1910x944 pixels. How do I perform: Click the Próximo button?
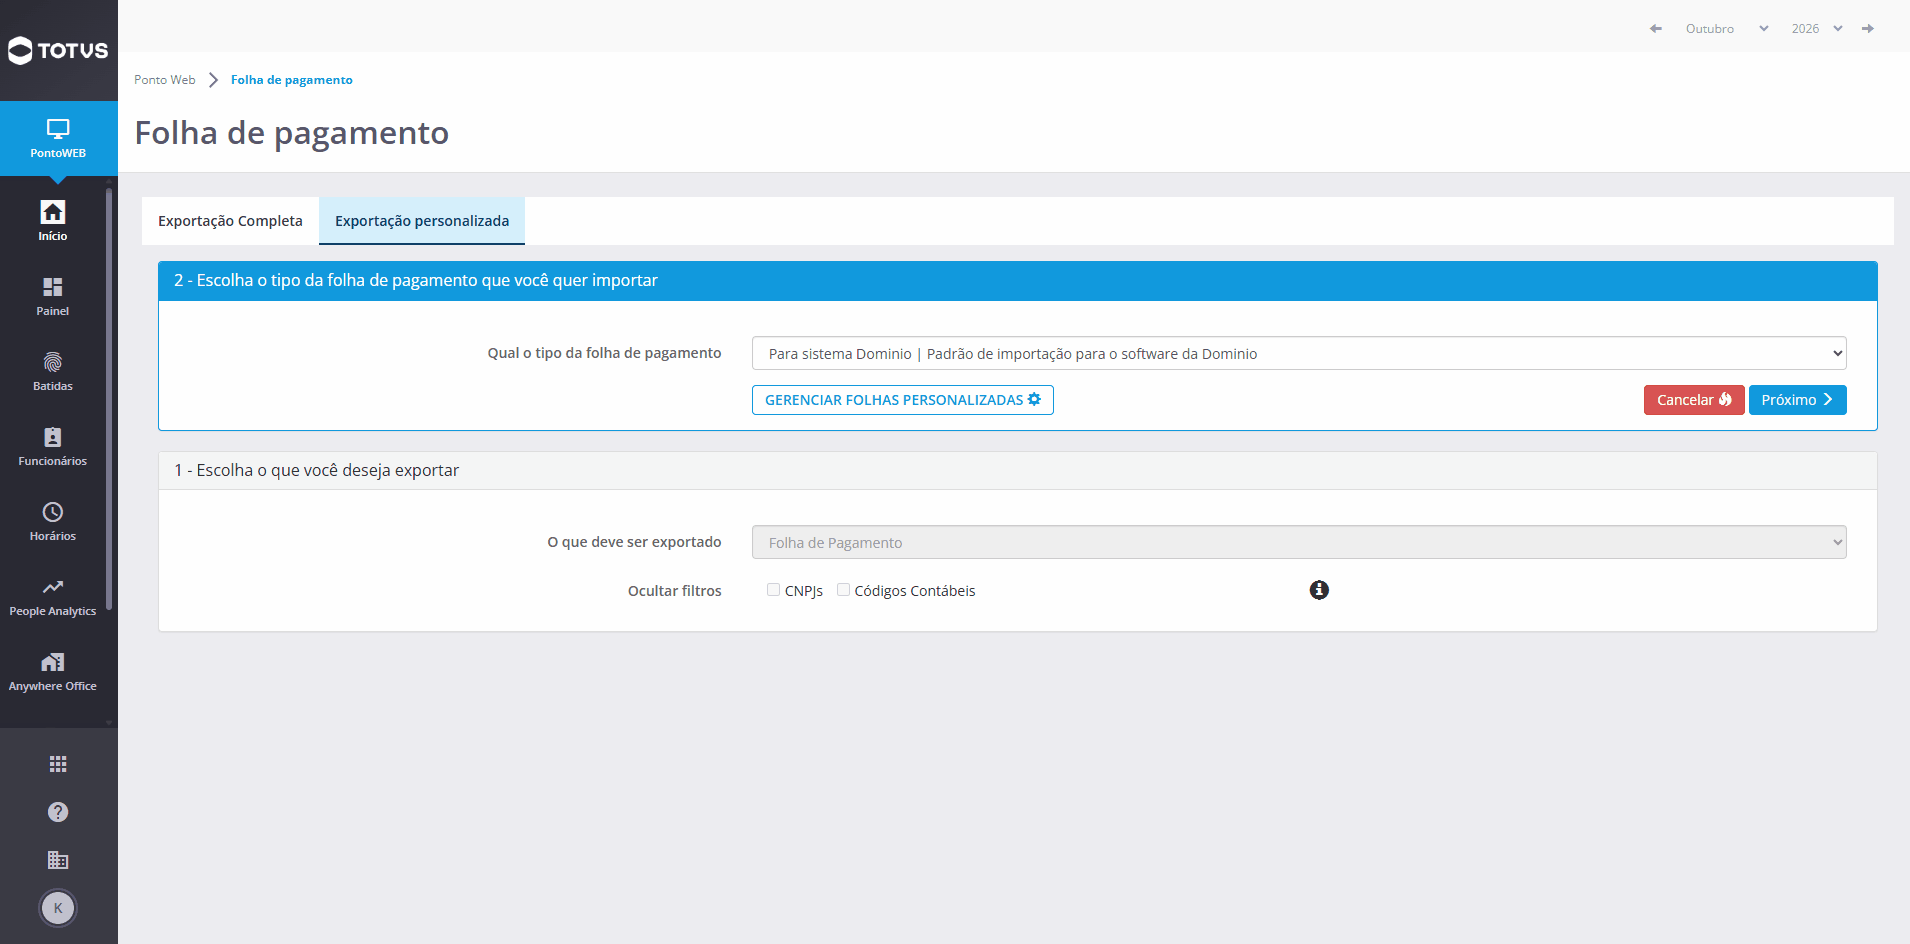1797,400
